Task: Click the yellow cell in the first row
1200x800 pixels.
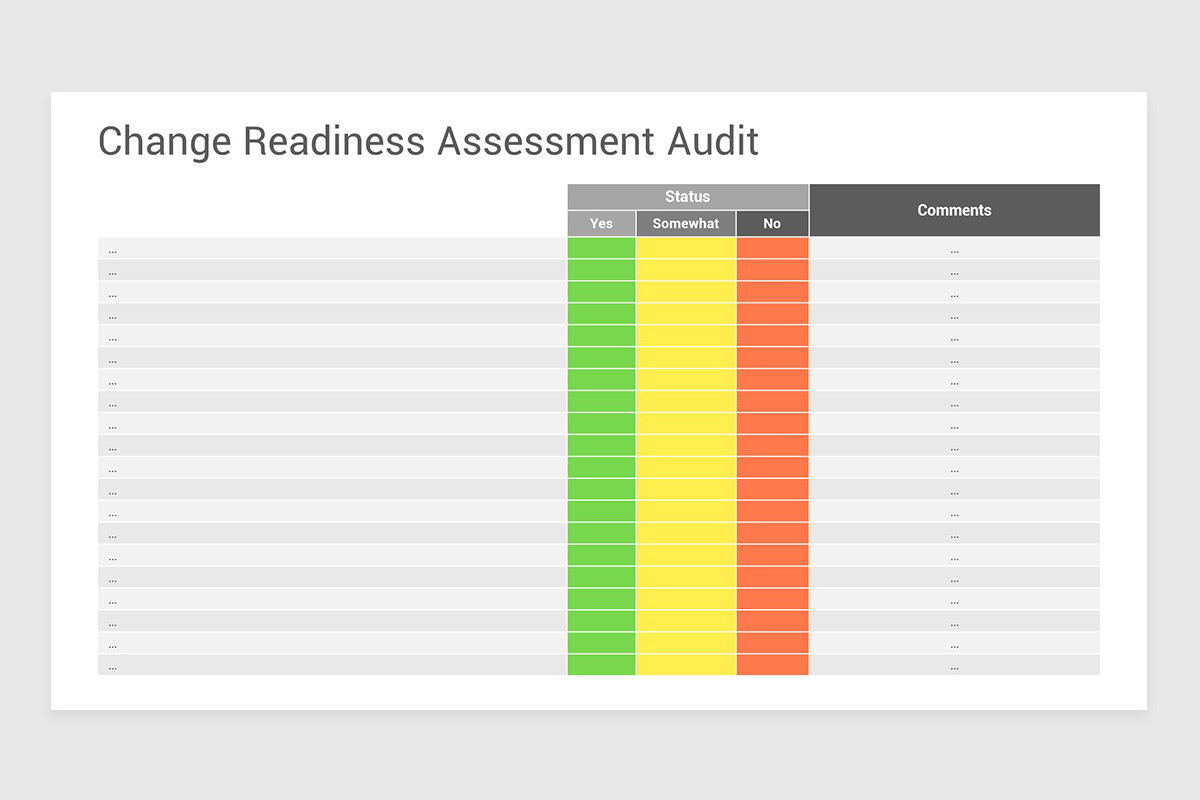Action: click(x=686, y=246)
